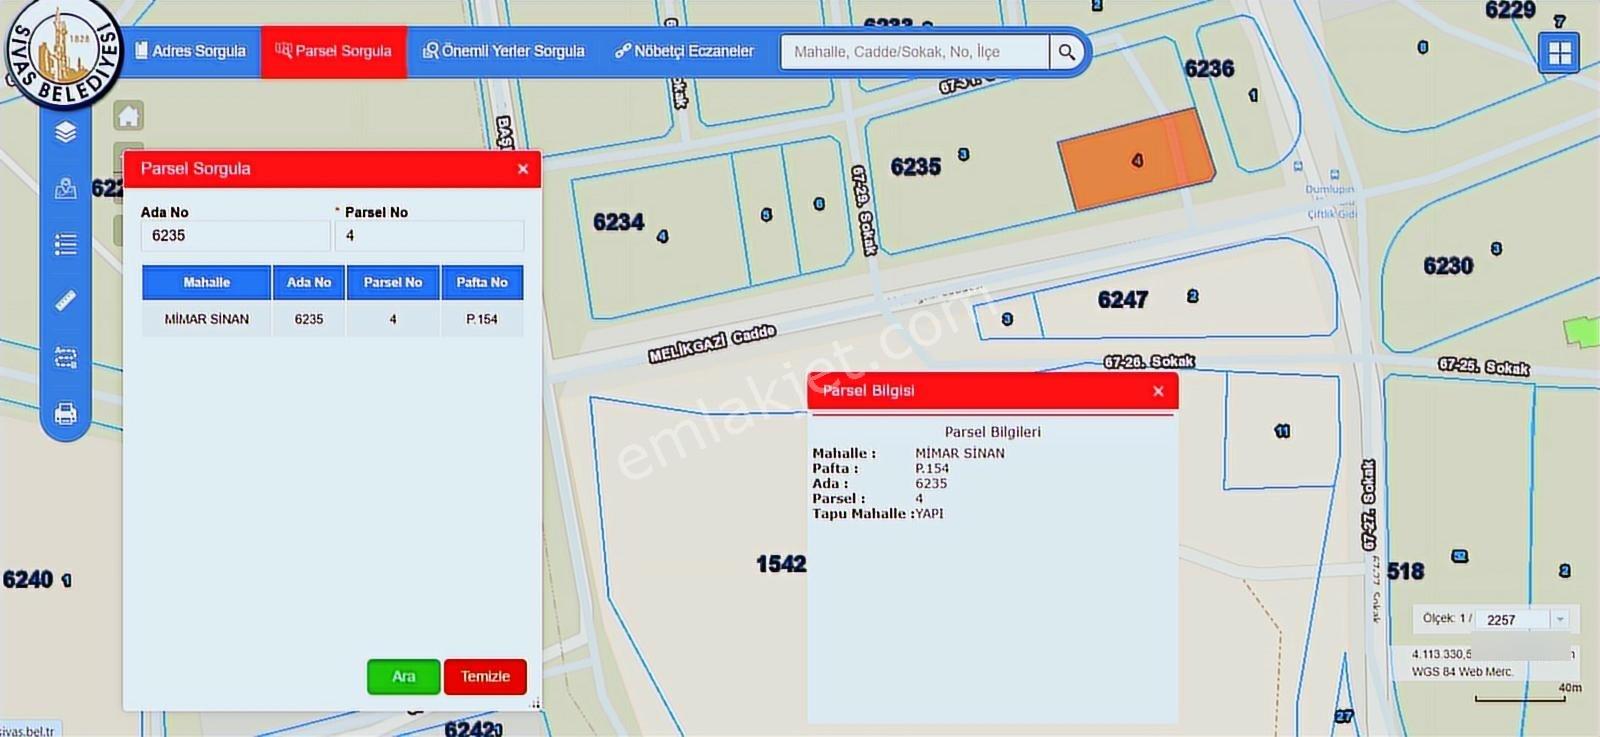
Task: Click the address search box
Action: point(915,52)
